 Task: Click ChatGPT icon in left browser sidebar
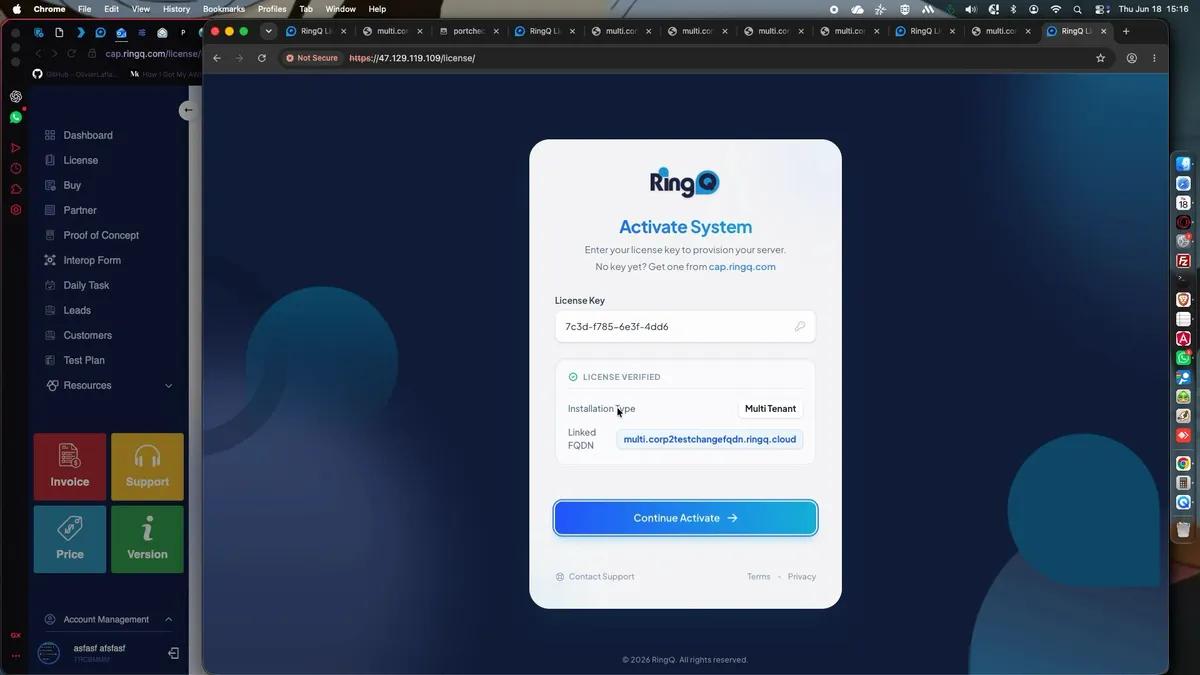click(16, 97)
